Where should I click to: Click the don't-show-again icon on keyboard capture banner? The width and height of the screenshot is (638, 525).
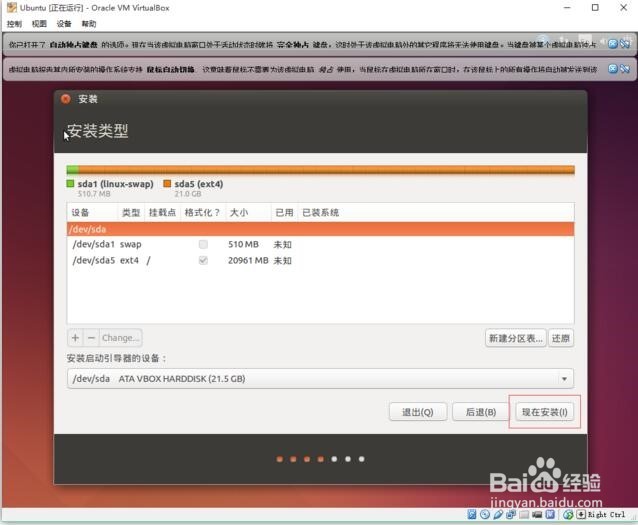click(625, 44)
